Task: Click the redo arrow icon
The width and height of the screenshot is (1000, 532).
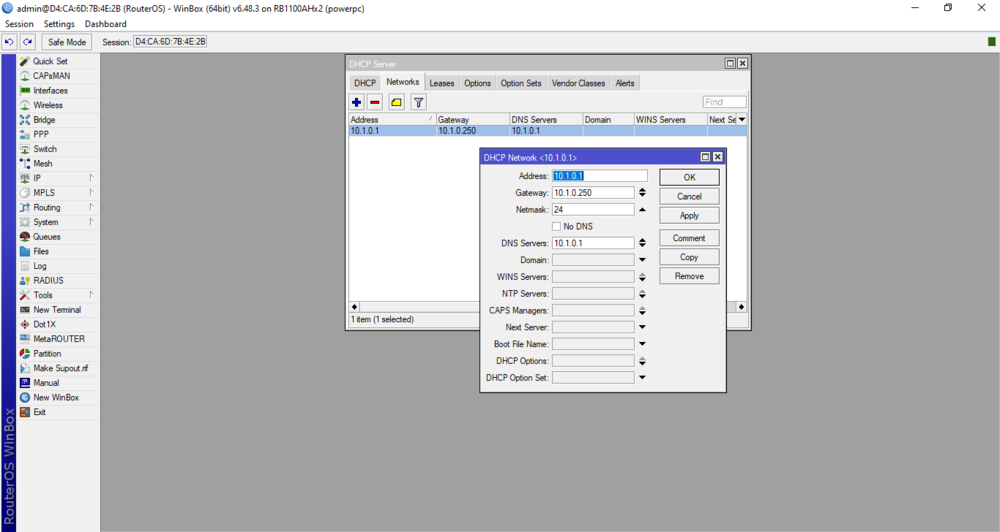Action: click(x=28, y=42)
